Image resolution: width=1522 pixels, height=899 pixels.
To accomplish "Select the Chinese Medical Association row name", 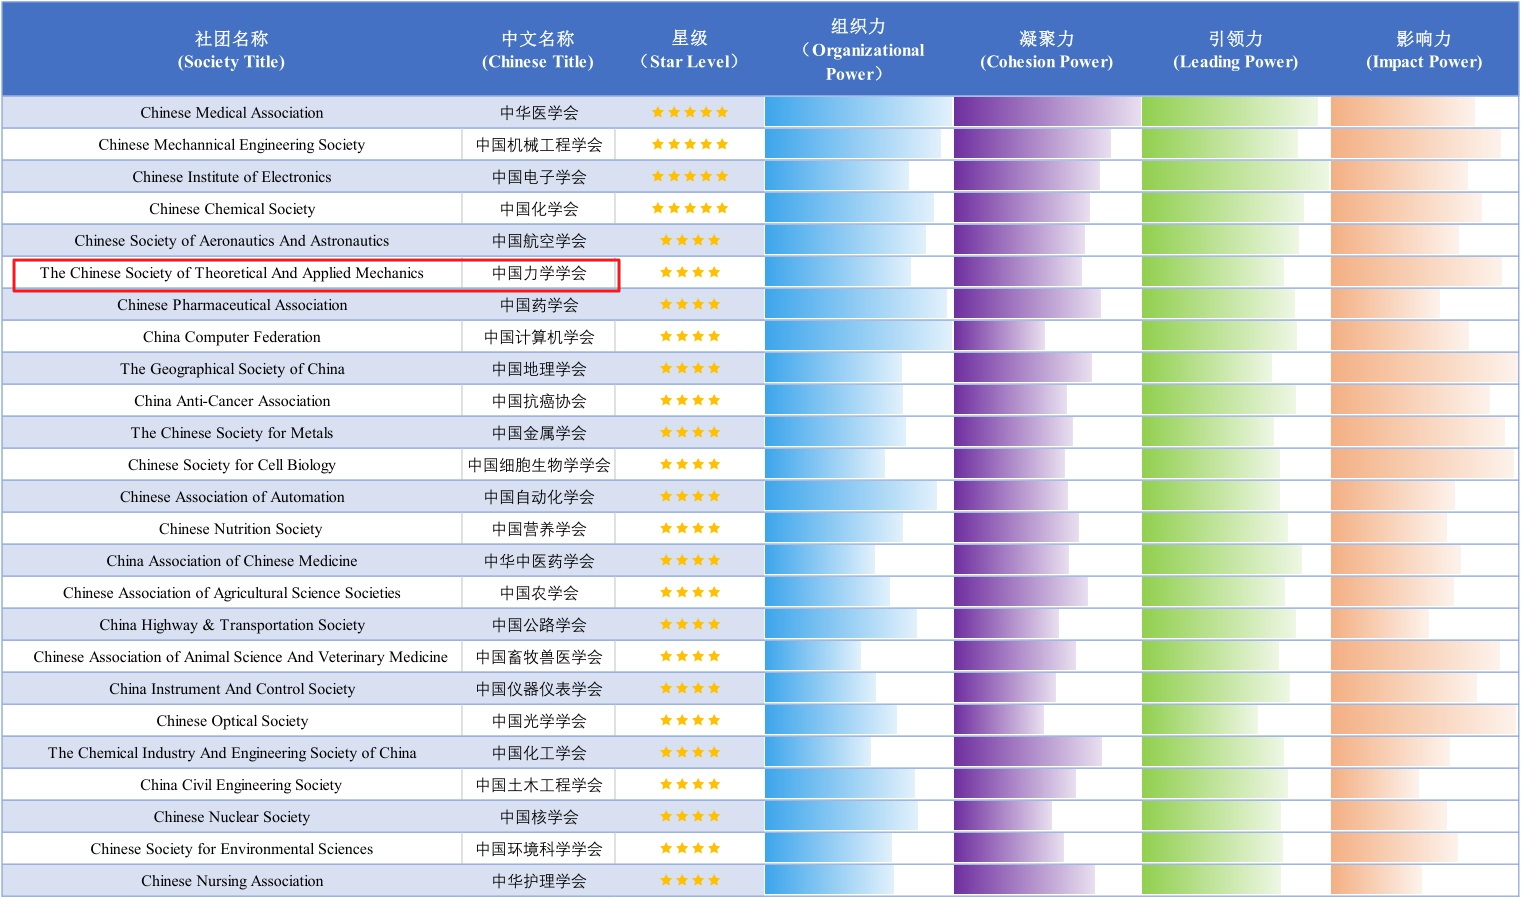I will (232, 113).
